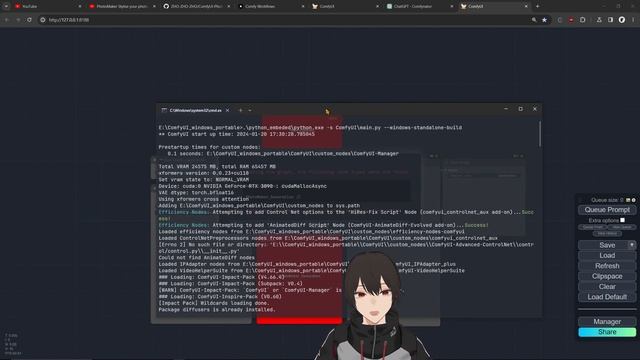Click the zoom magnifier icon in address bar
The width and height of the screenshot is (640, 360).
(534, 20)
